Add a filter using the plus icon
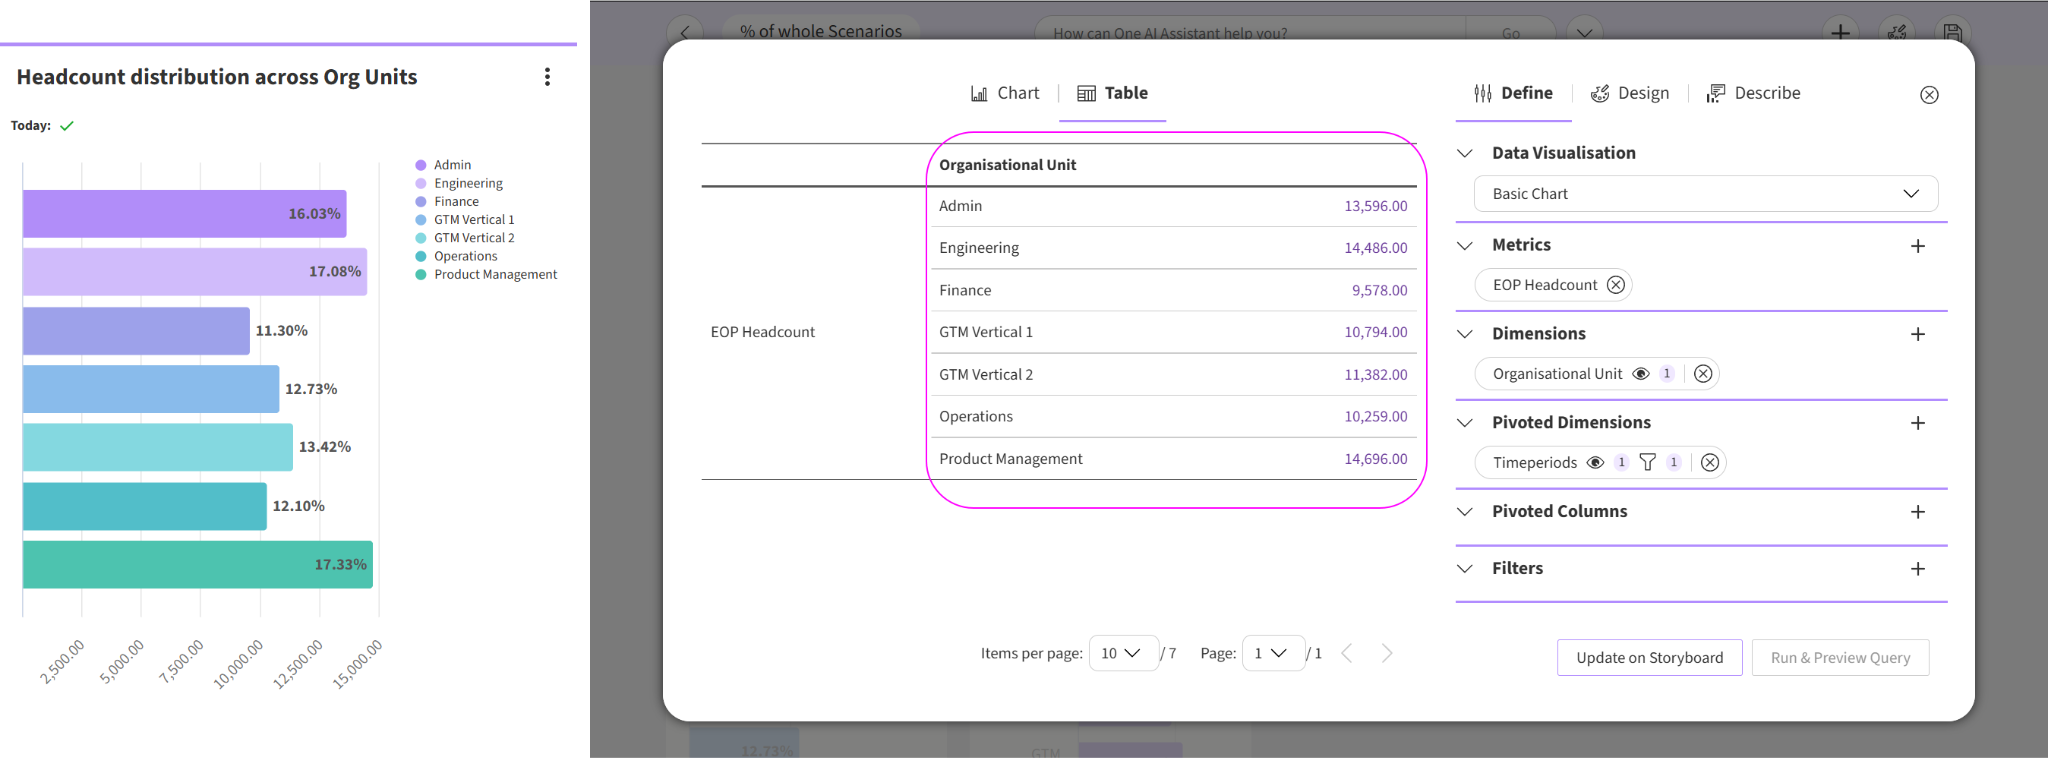Viewport: 2048px width, 758px height. pyautogui.click(x=1917, y=569)
